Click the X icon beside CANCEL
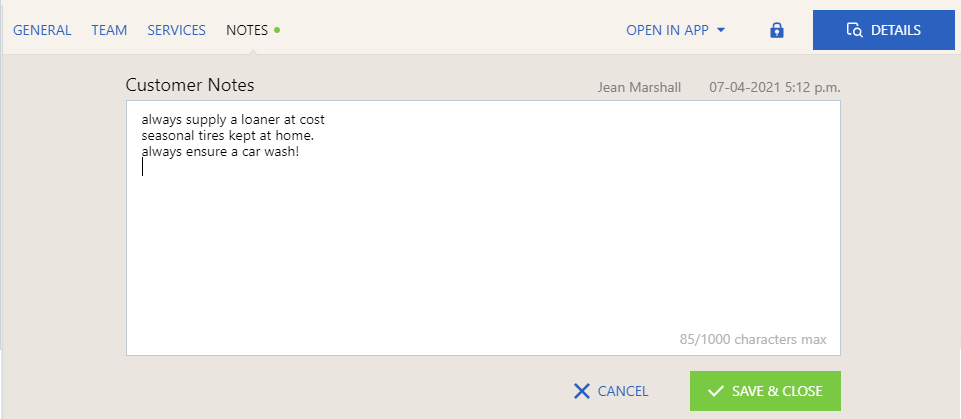The width and height of the screenshot is (961, 419). (582, 391)
